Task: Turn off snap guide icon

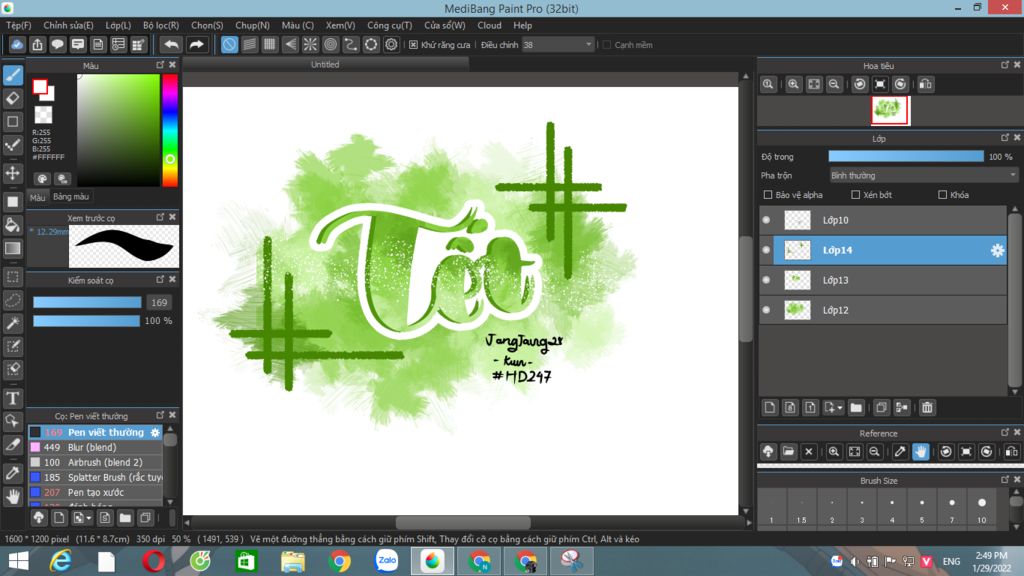Action: tap(229, 44)
